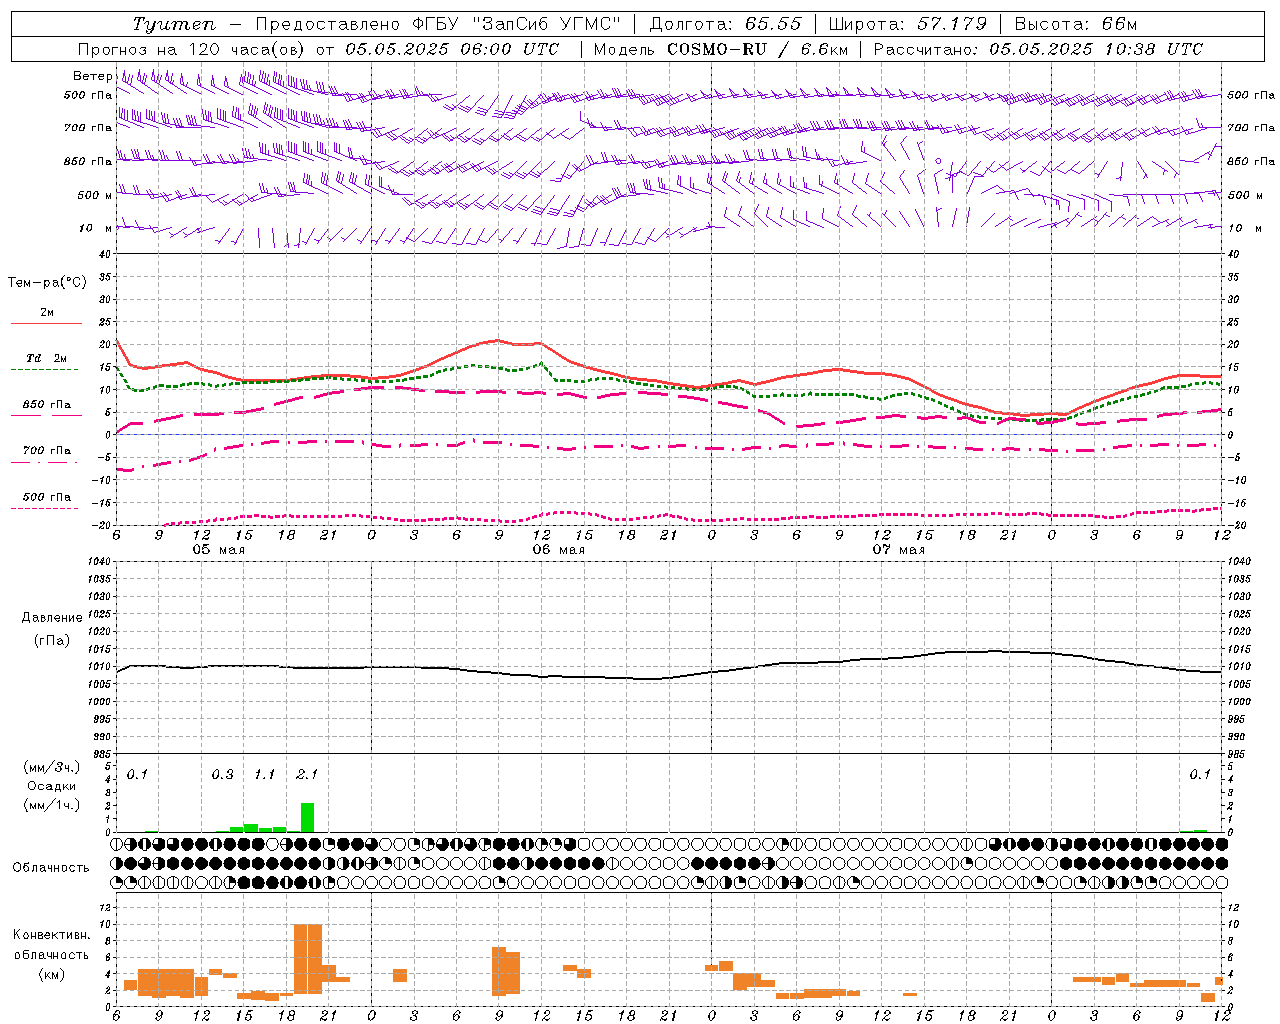1280x1024 pixels.
Task: Click the "Облачность" cloud cover label
Action: click(x=51, y=867)
